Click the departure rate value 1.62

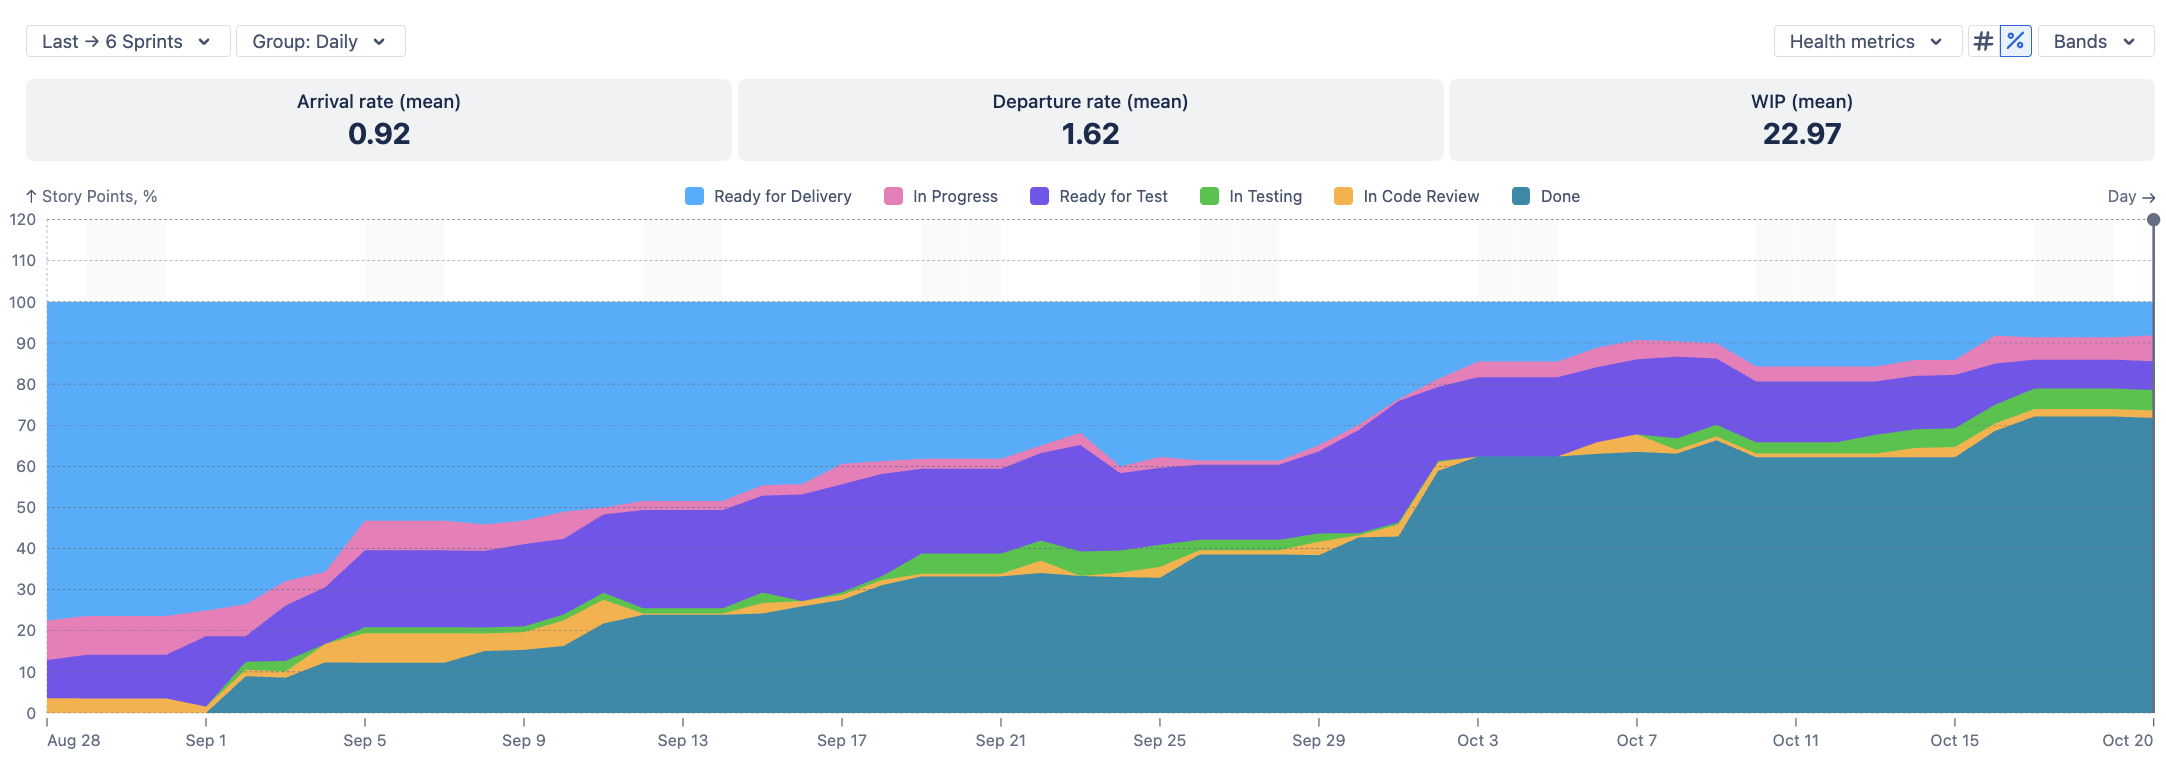(1090, 134)
